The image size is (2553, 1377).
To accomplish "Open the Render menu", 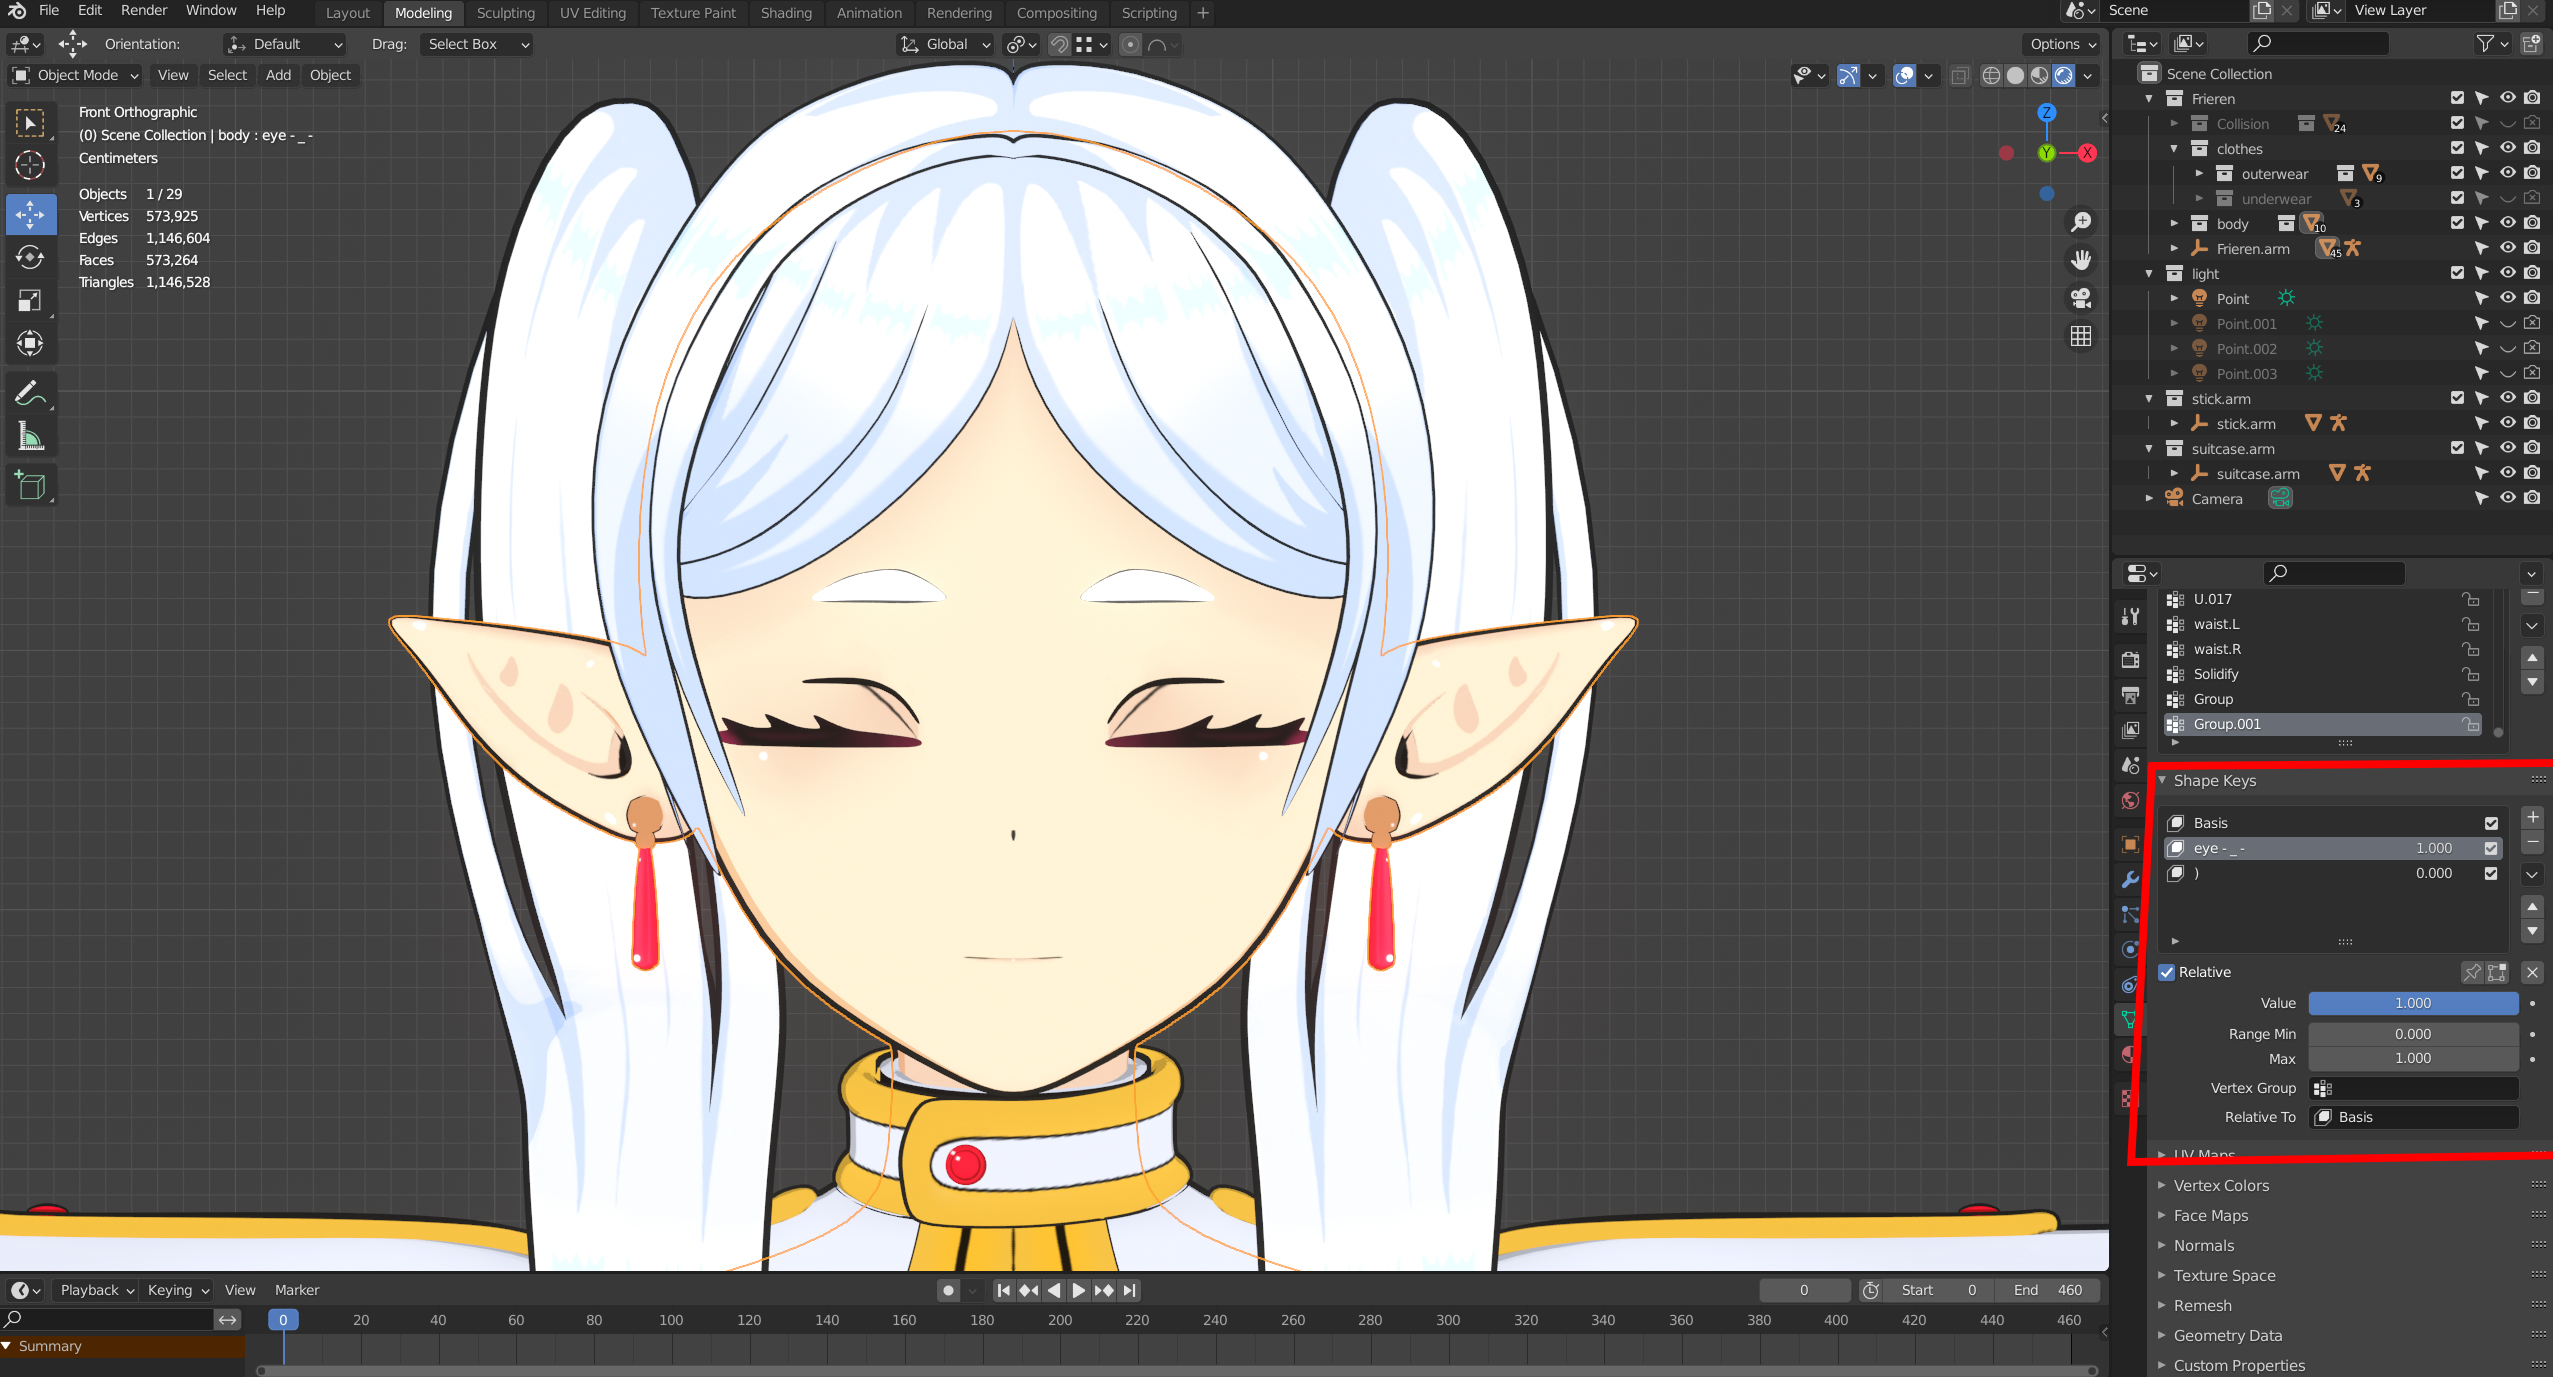I will tap(144, 11).
